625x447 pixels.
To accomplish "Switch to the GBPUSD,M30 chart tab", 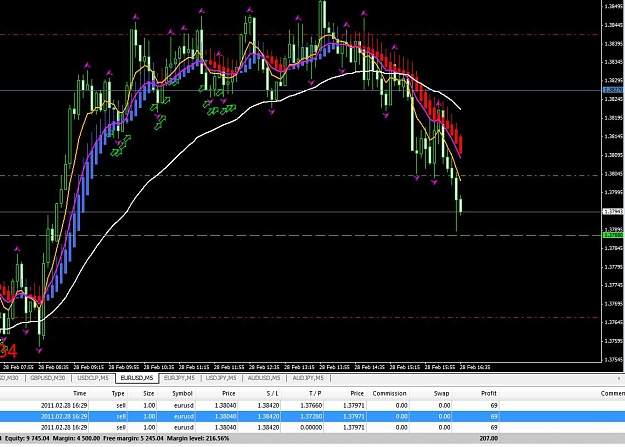I will (47, 378).
